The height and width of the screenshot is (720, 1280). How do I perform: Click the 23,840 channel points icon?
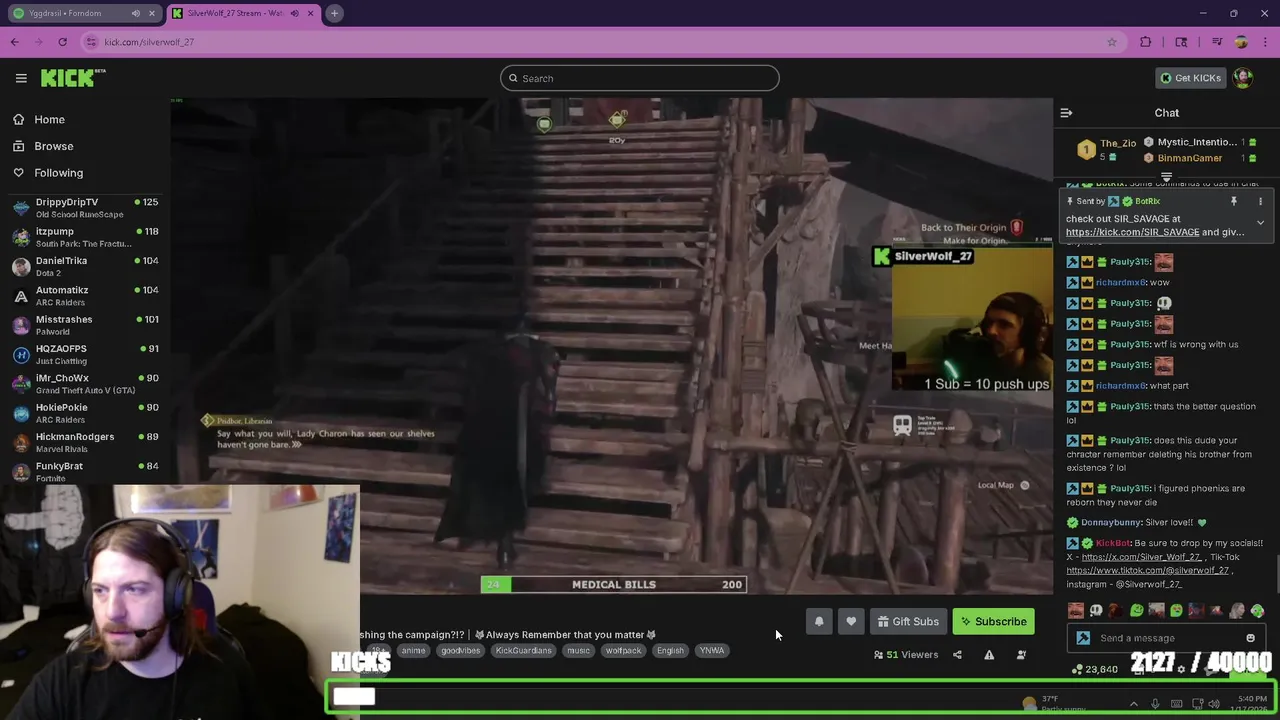1077,669
